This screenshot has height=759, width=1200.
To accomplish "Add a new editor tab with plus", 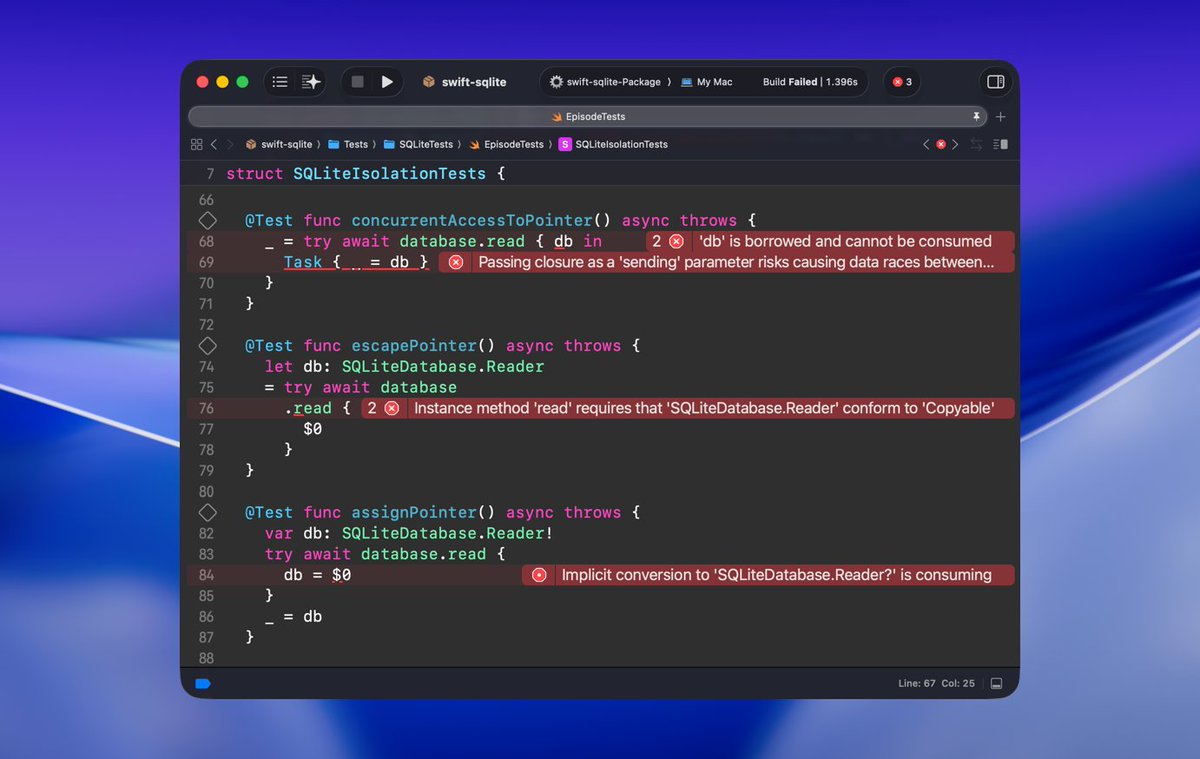I will pos(1001,117).
